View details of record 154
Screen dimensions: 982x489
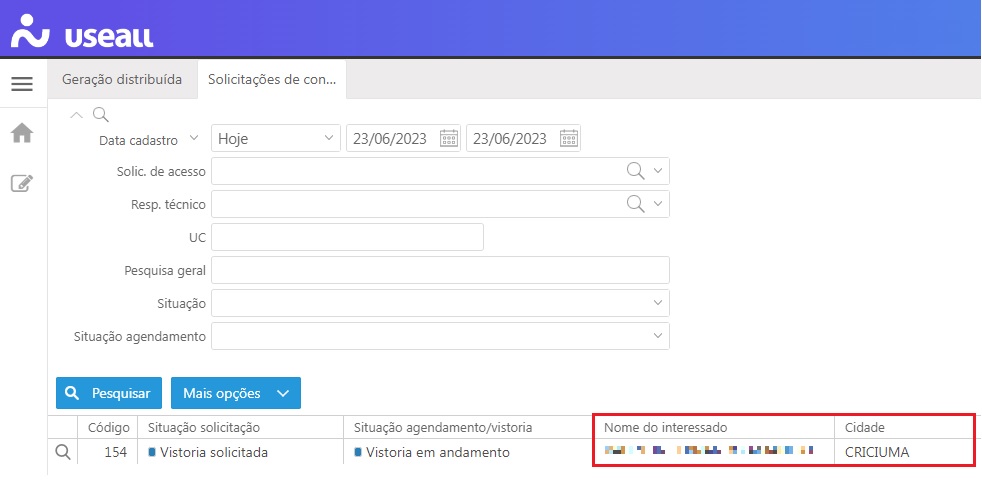click(x=63, y=452)
